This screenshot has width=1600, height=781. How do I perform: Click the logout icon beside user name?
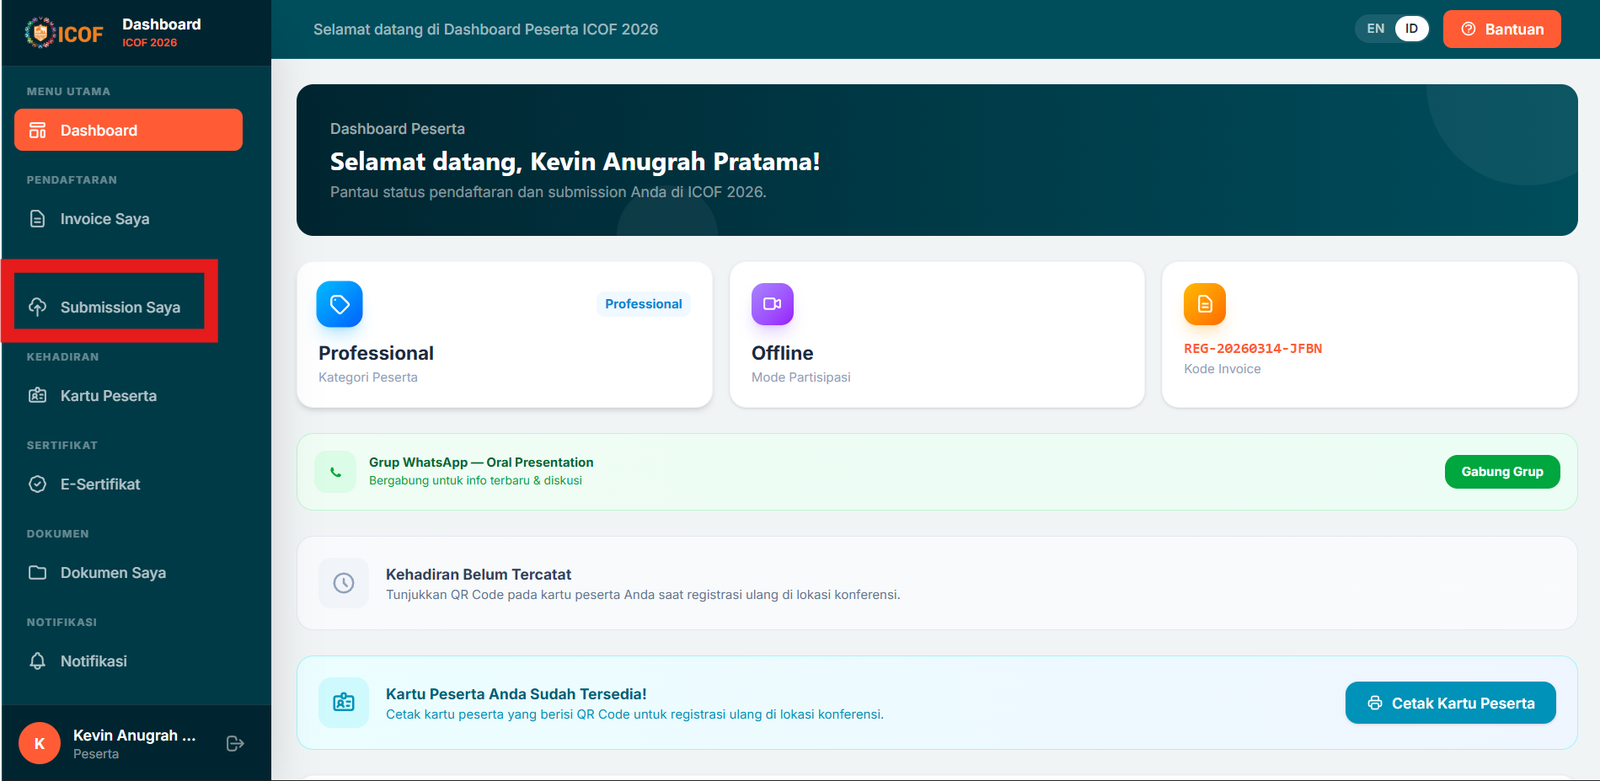pos(235,743)
